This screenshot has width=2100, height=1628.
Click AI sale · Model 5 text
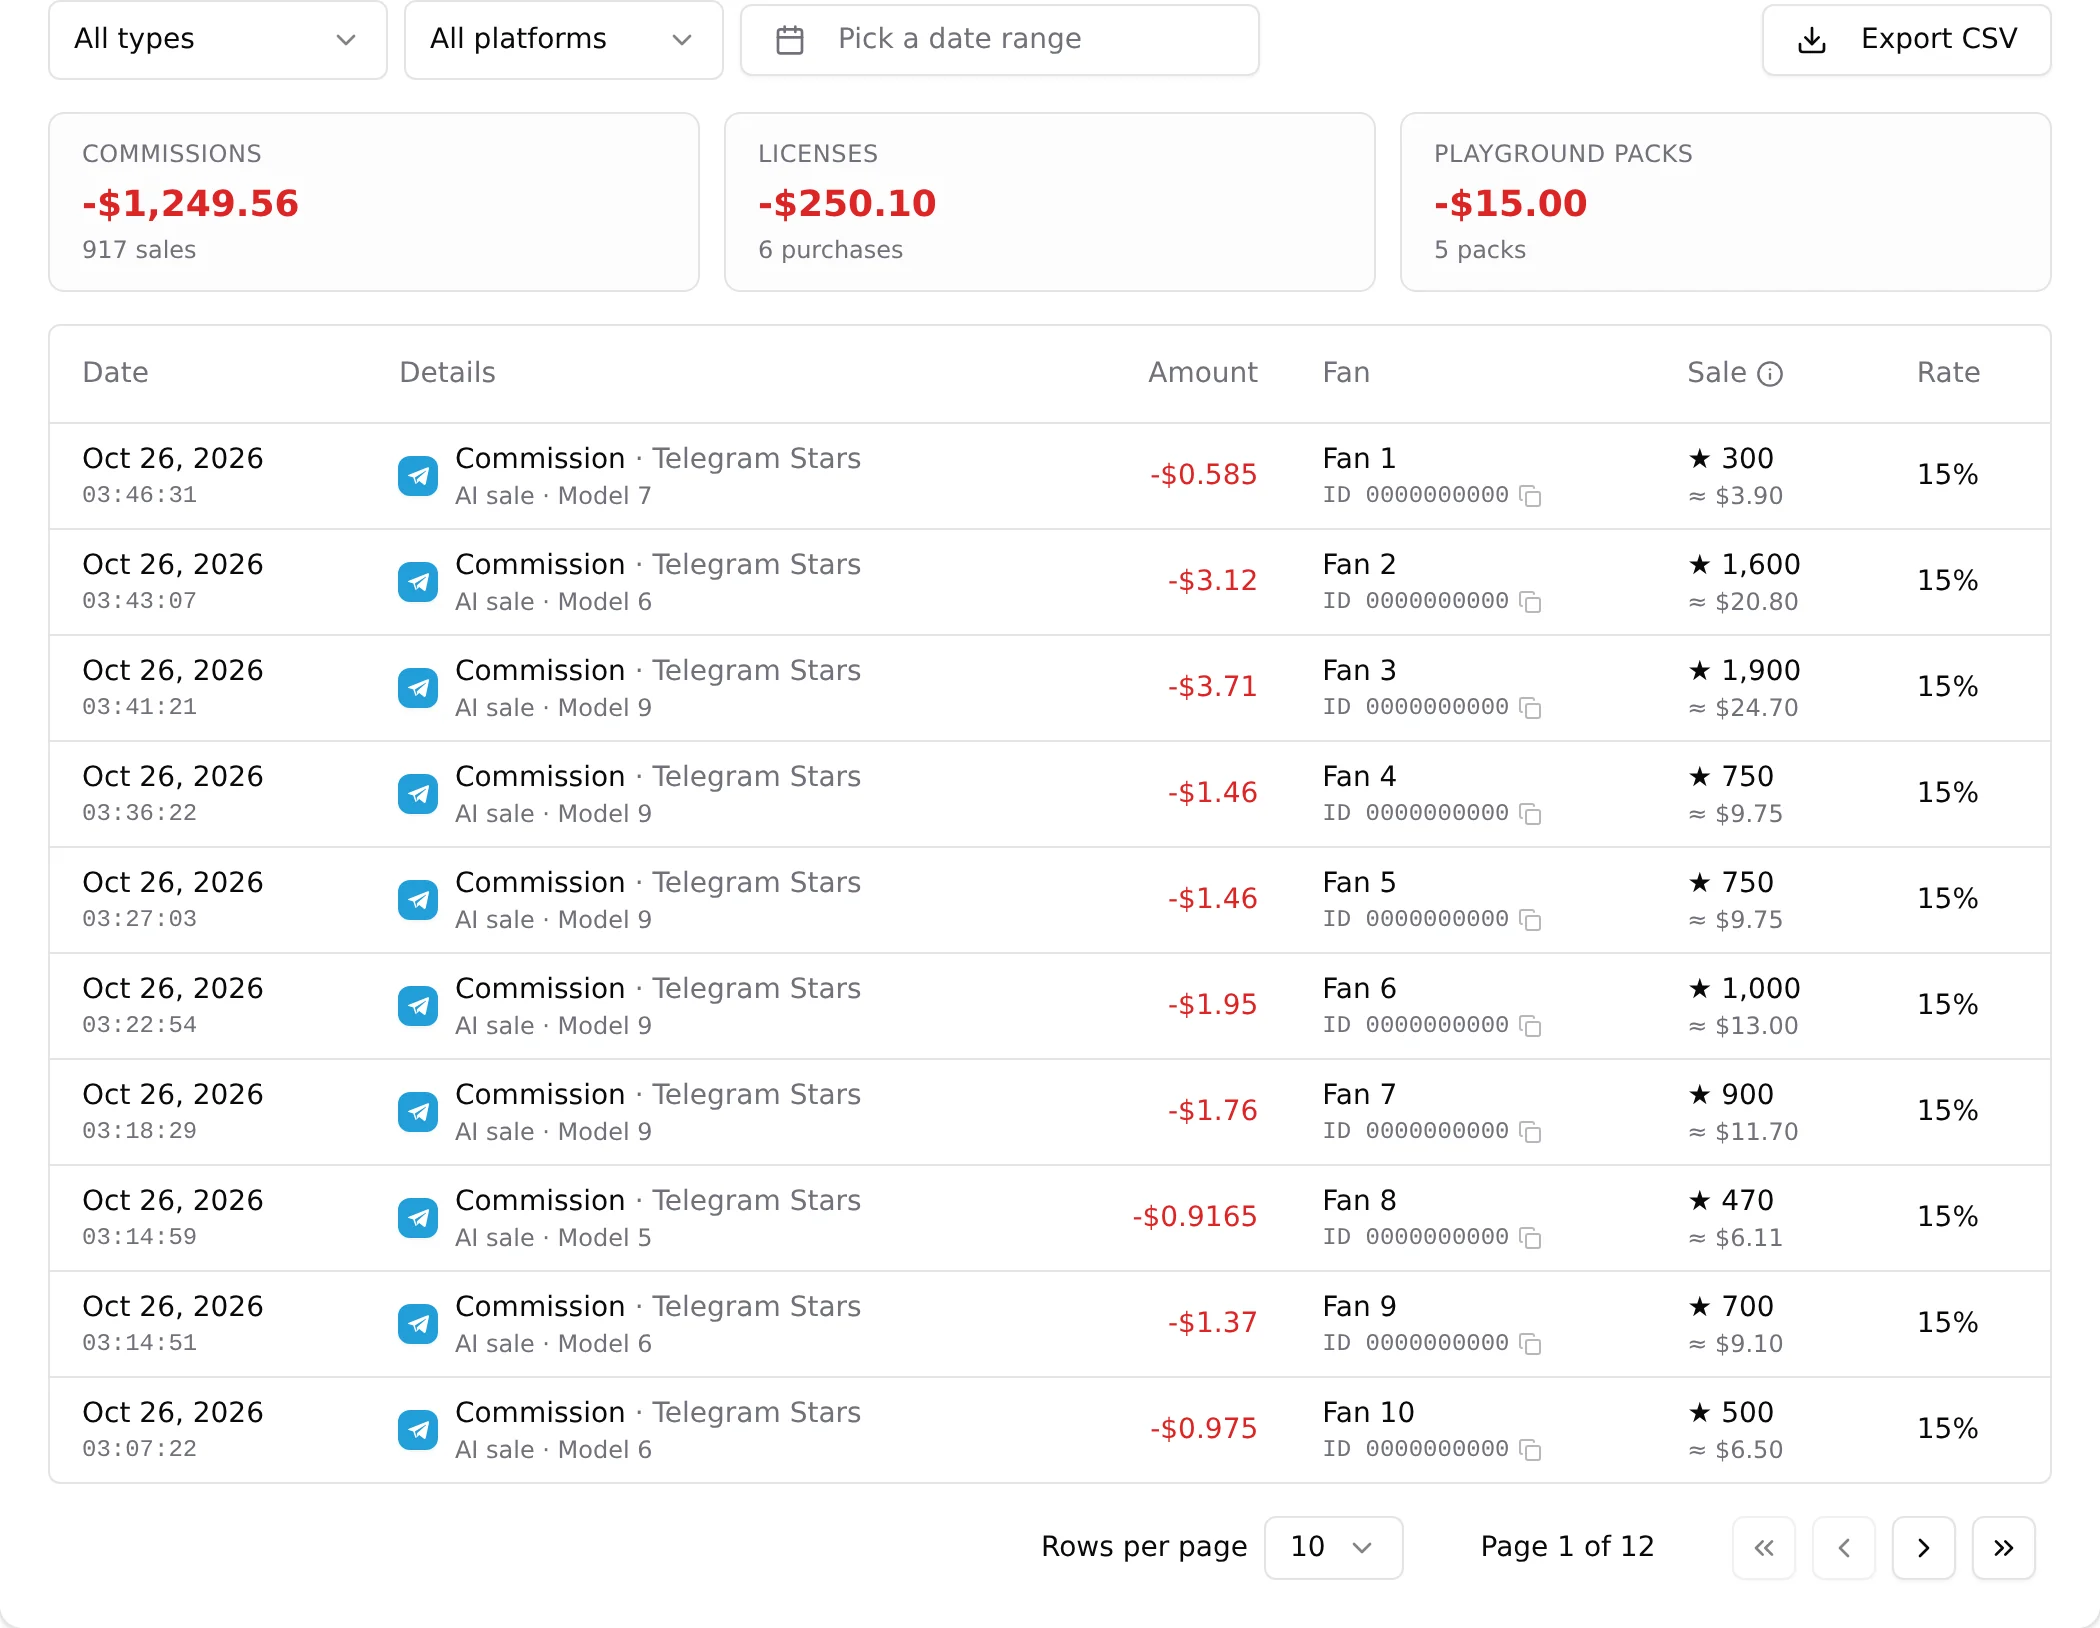553,1238
